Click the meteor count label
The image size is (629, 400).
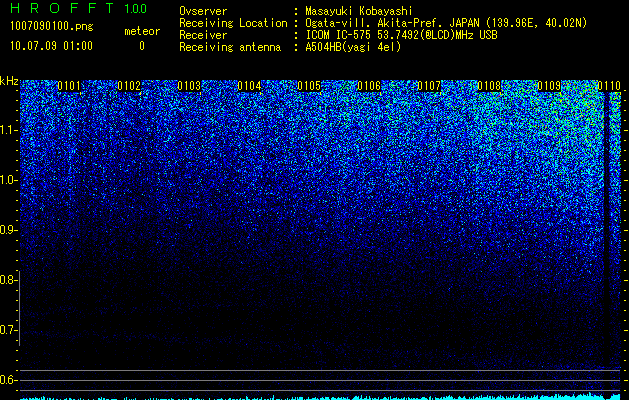[x=142, y=31]
